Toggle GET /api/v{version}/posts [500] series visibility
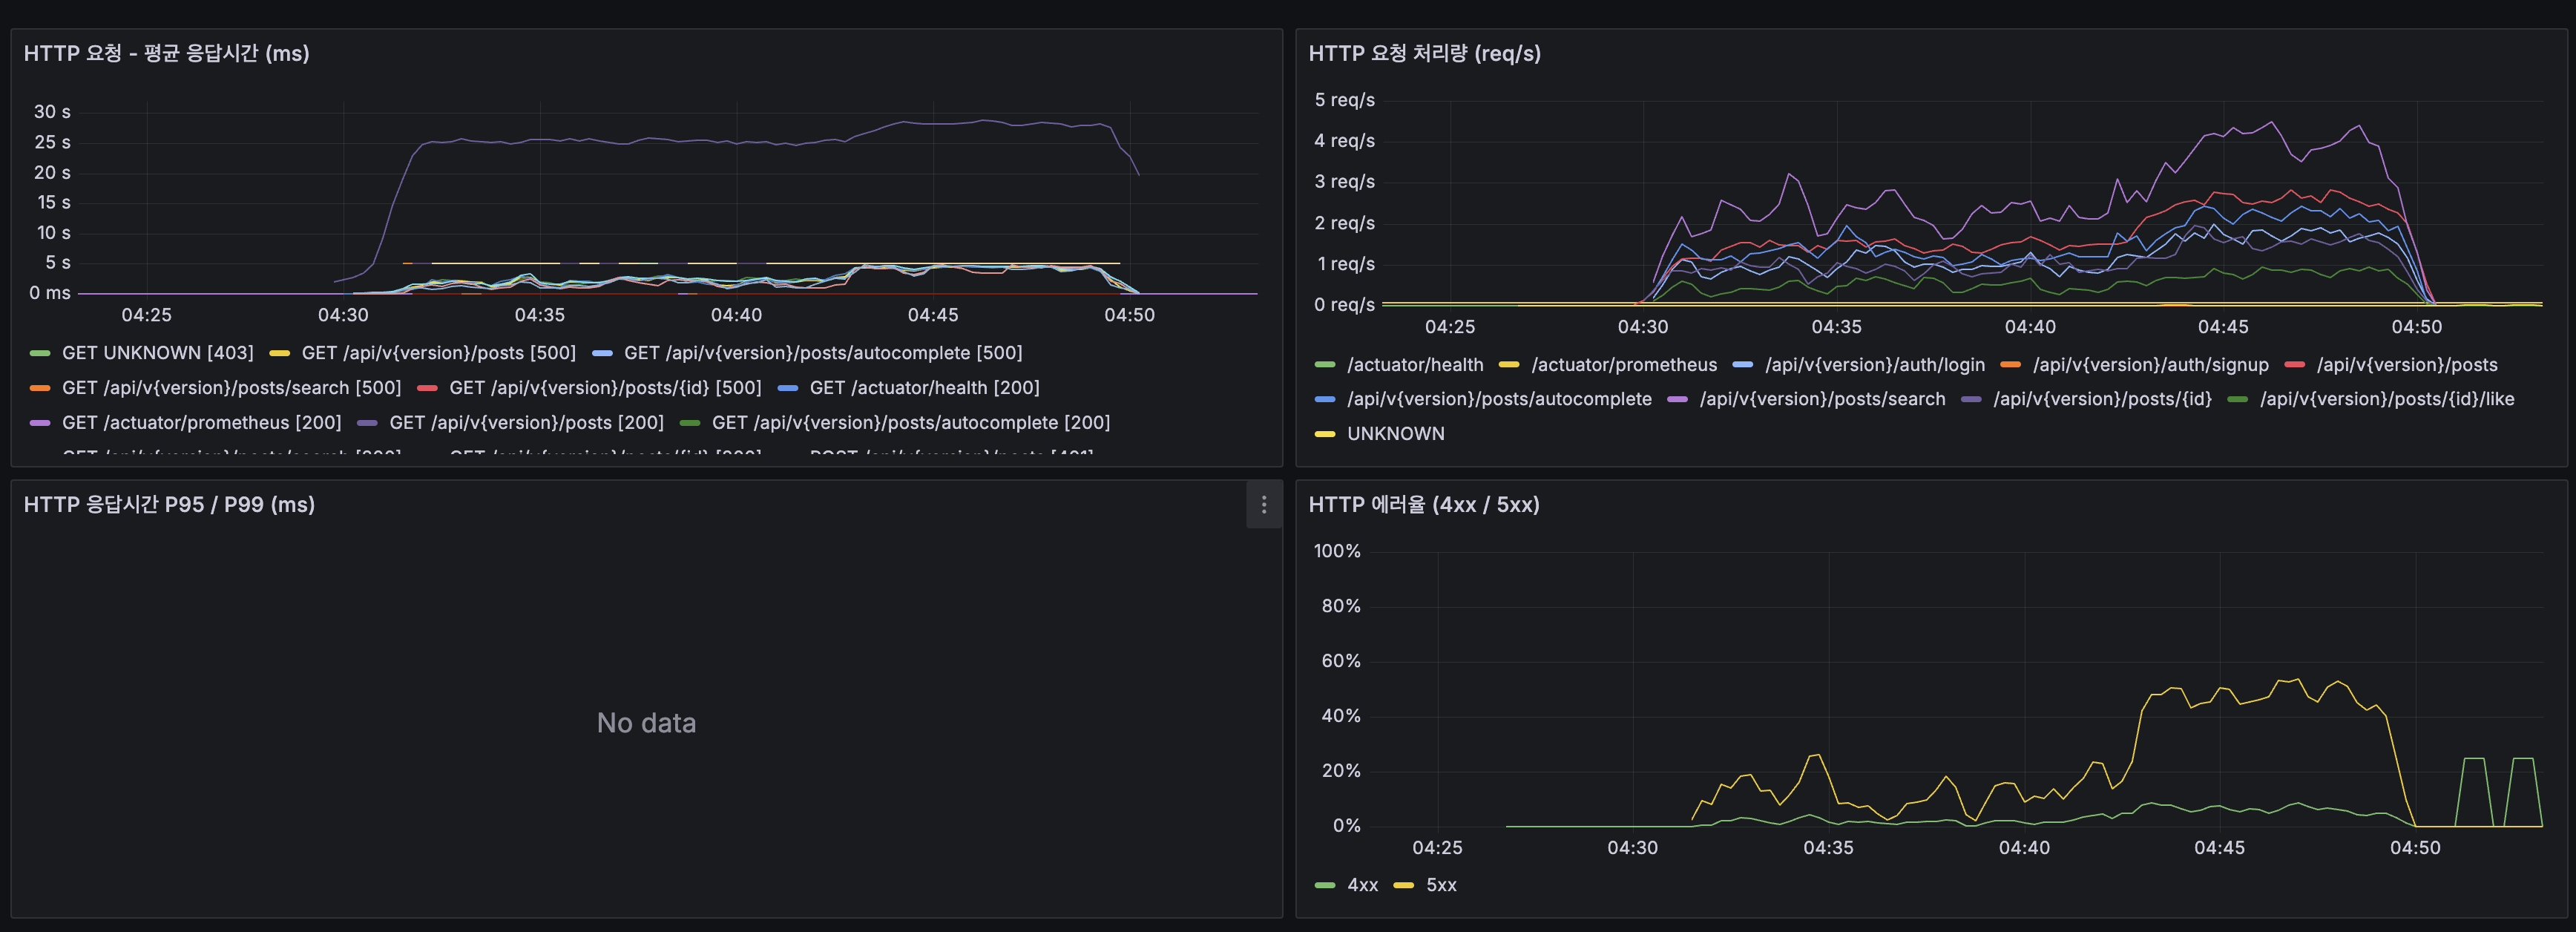The height and width of the screenshot is (932, 2576). [438, 353]
